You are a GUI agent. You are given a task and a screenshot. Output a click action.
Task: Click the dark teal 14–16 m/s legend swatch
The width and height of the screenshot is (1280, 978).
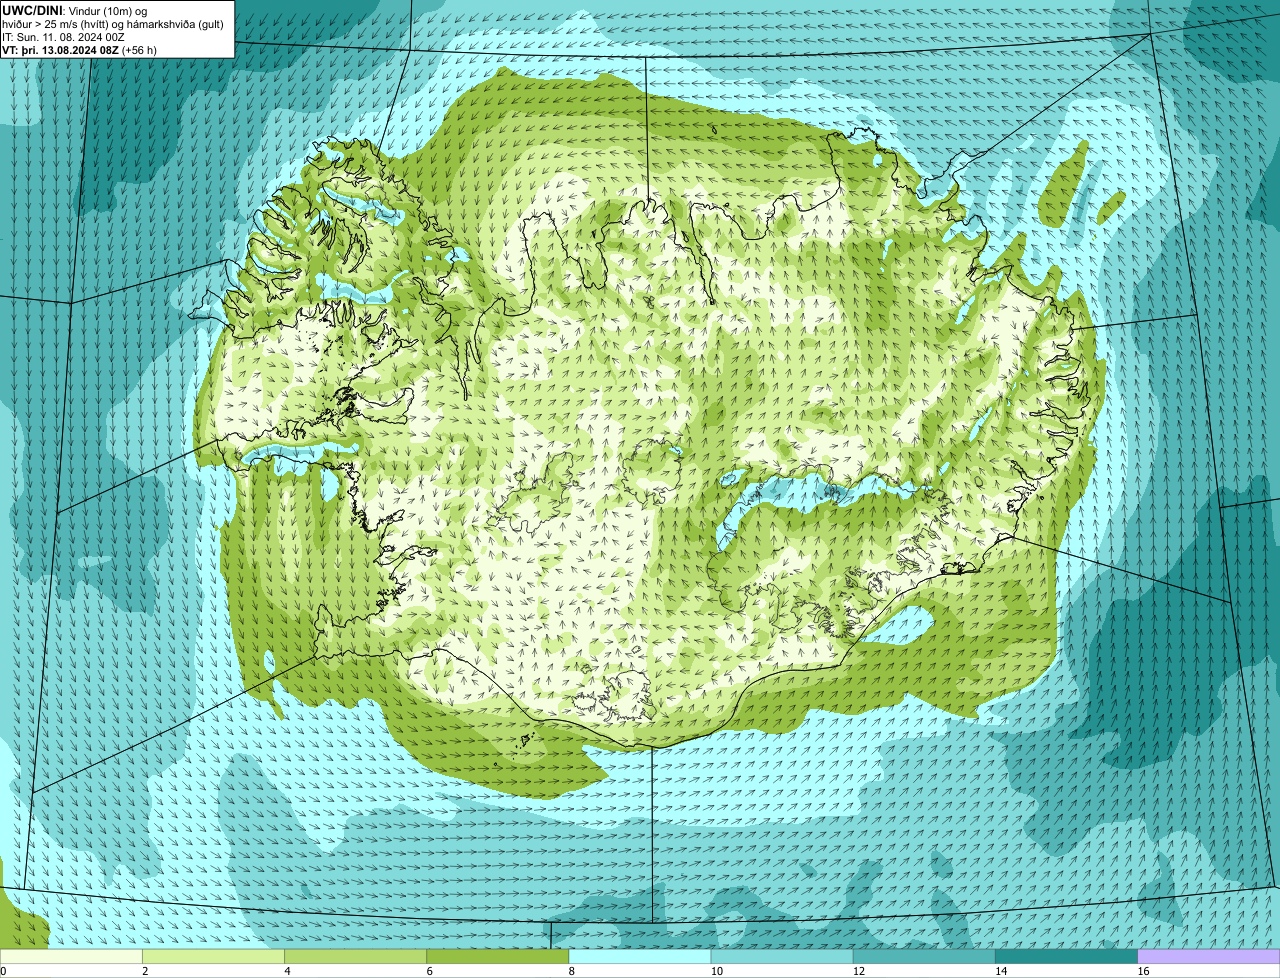[x=1066, y=956]
